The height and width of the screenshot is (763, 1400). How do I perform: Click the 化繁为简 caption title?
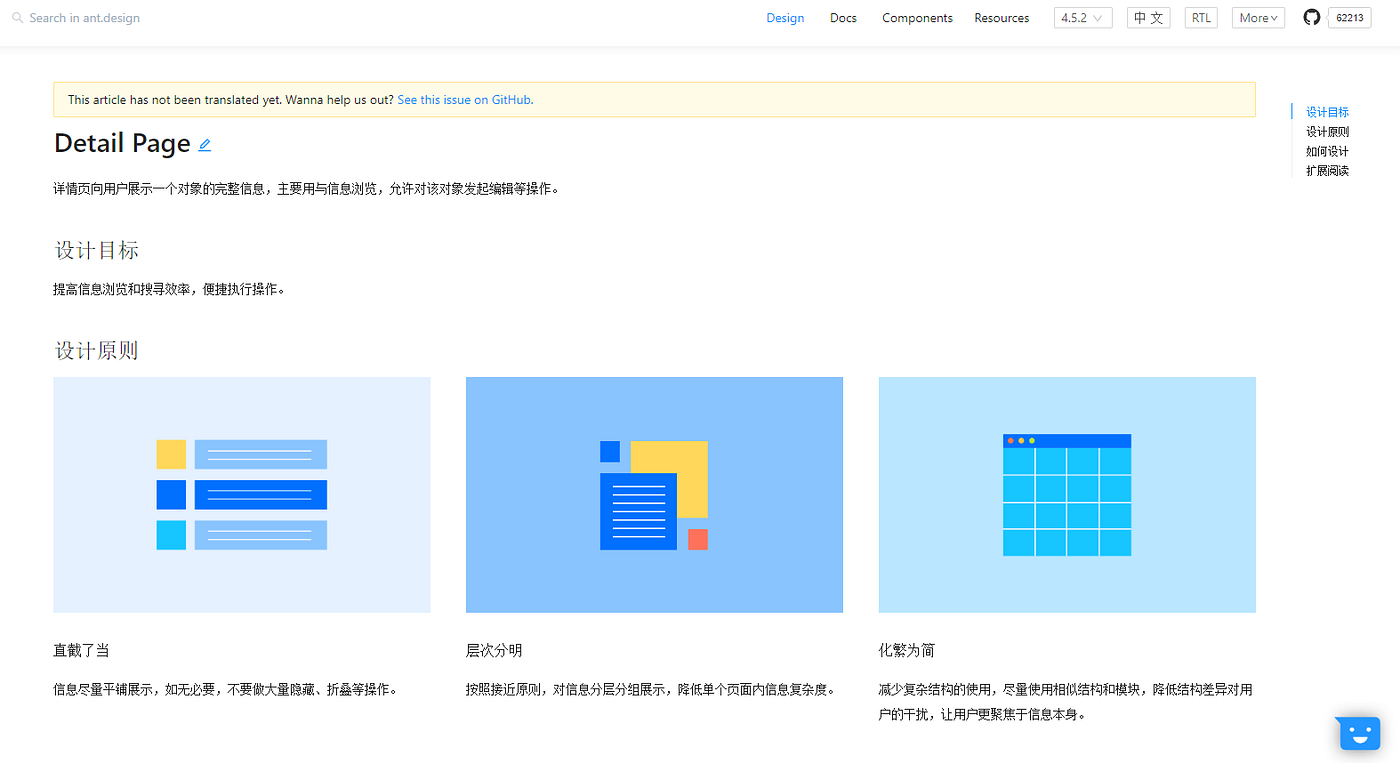907,651
